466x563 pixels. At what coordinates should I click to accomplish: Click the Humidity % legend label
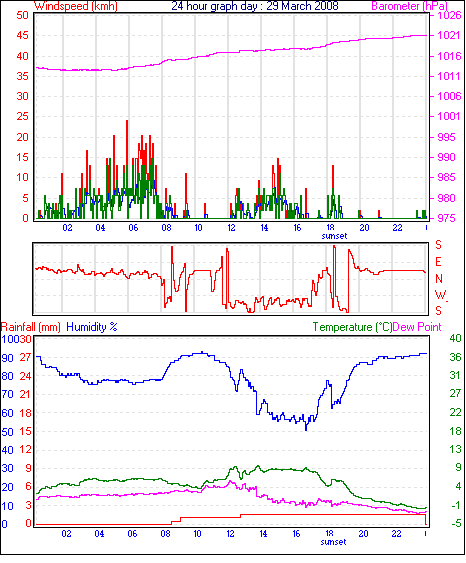(x=92, y=327)
